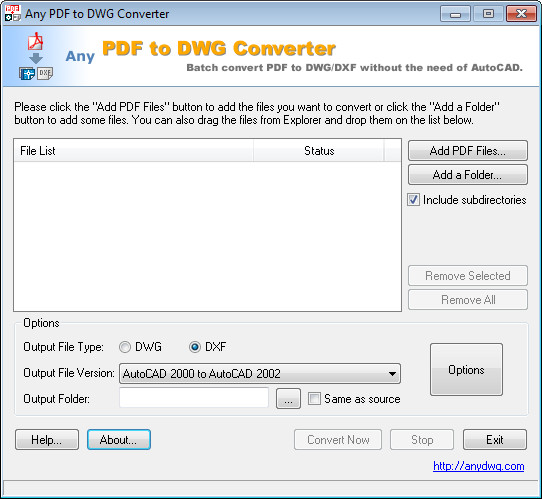Image resolution: width=542 pixels, height=499 pixels.
Task: Minimize the converter window
Action: [455, 14]
